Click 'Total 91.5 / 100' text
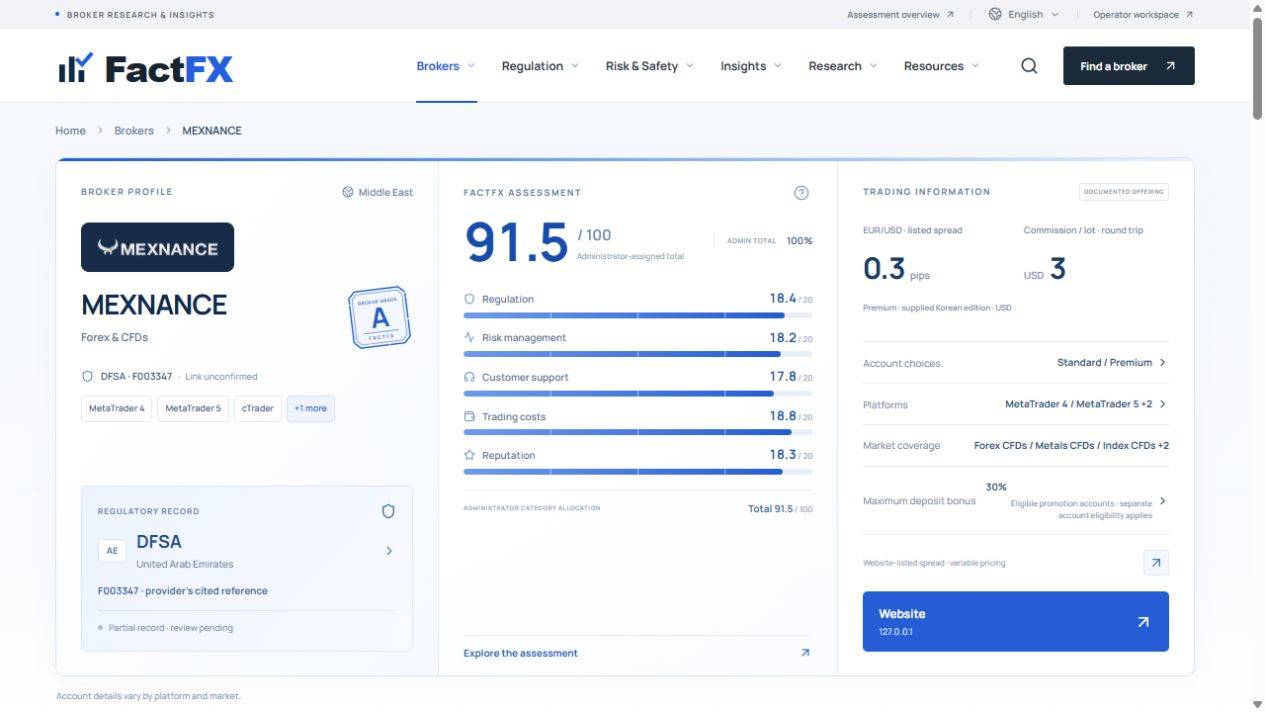This screenshot has height=712, width=1265. tap(780, 509)
